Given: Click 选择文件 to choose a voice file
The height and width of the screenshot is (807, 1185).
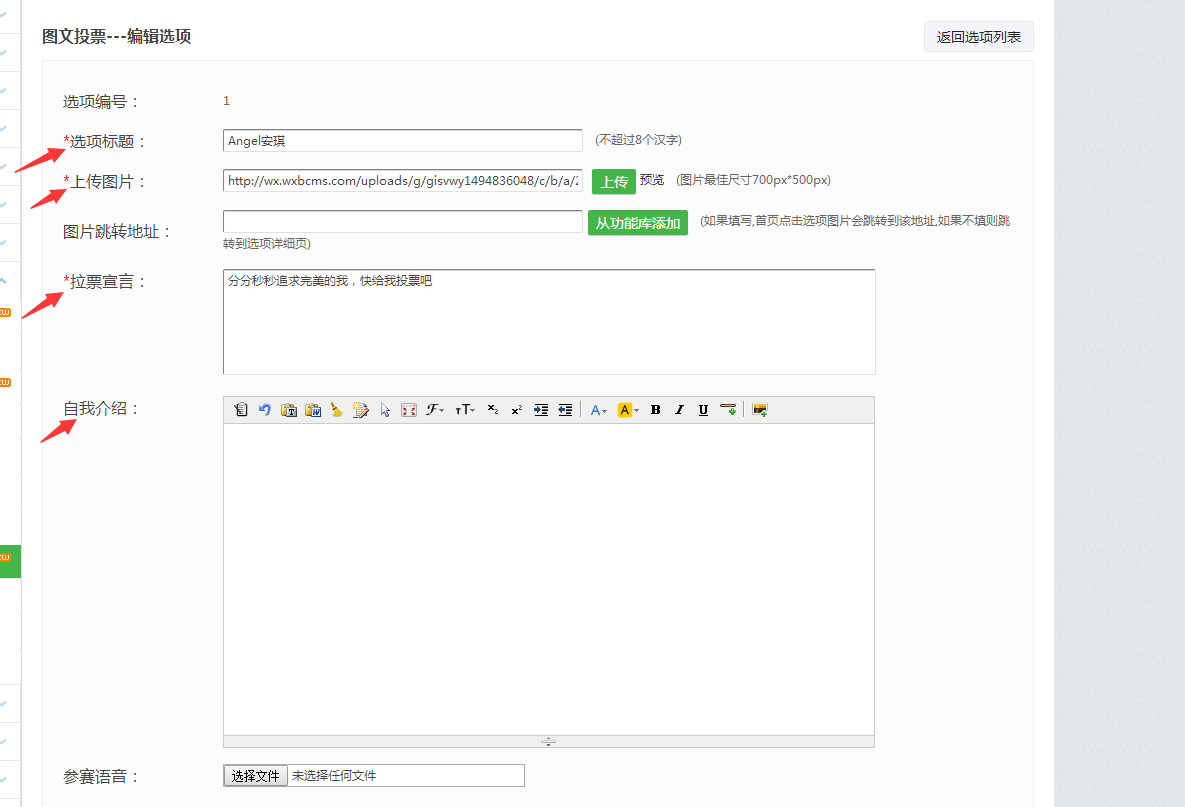Looking at the screenshot, I should 255,775.
